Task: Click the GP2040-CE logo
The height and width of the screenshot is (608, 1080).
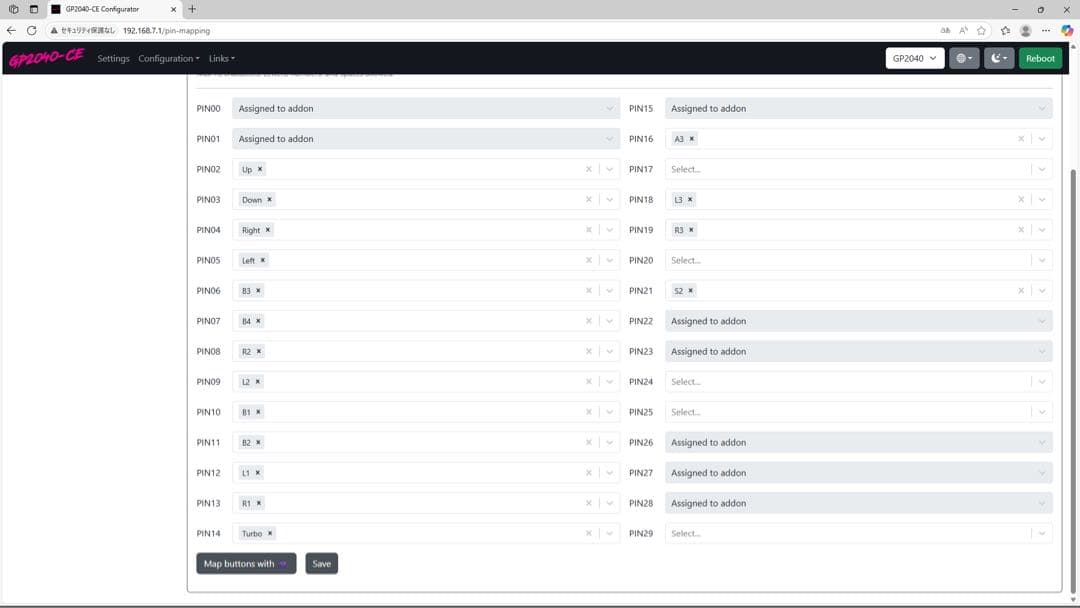Action: (x=46, y=58)
